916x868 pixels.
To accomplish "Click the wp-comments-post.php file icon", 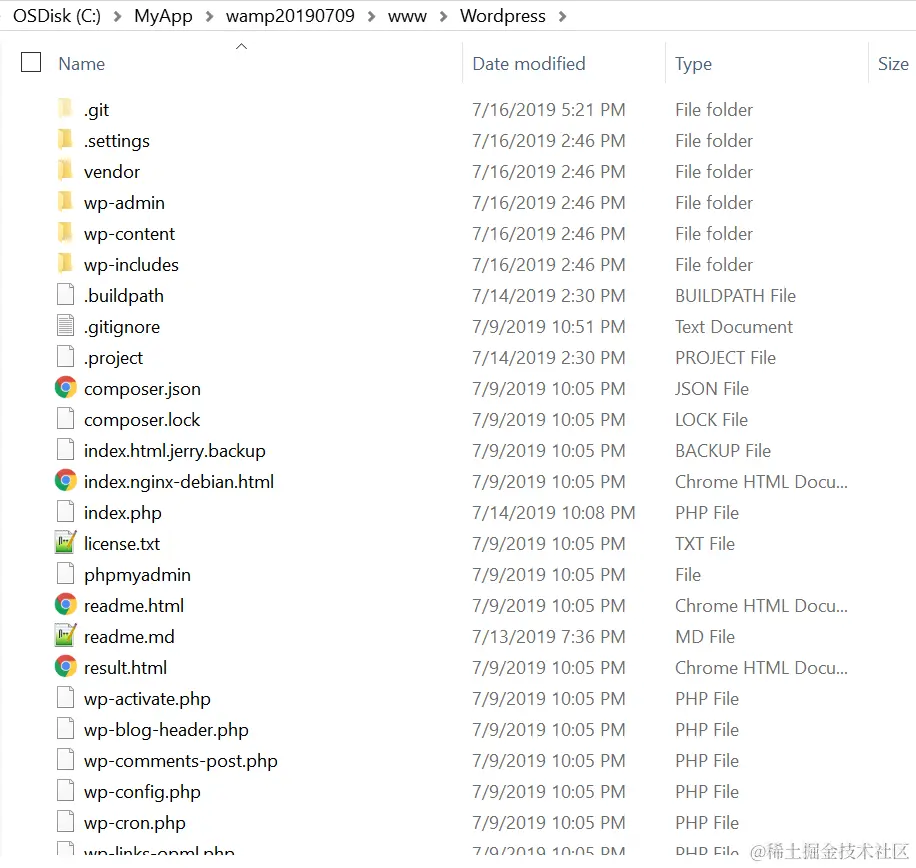I will tap(65, 759).
